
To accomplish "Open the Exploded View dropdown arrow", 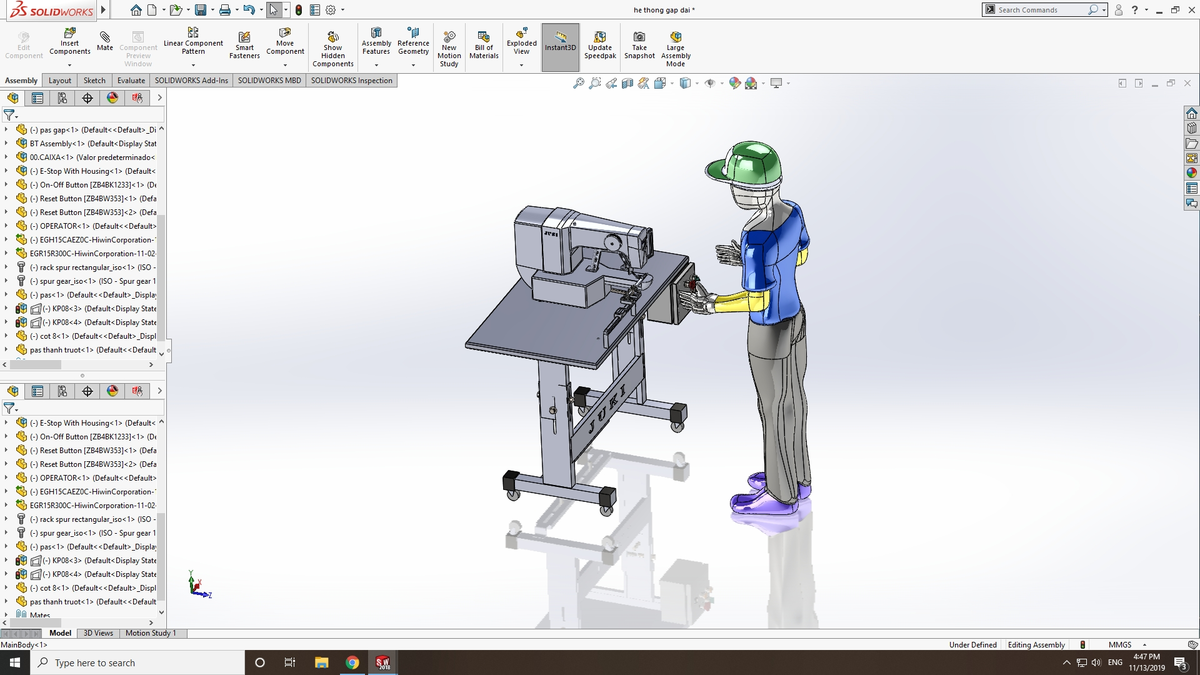I will 521,64.
